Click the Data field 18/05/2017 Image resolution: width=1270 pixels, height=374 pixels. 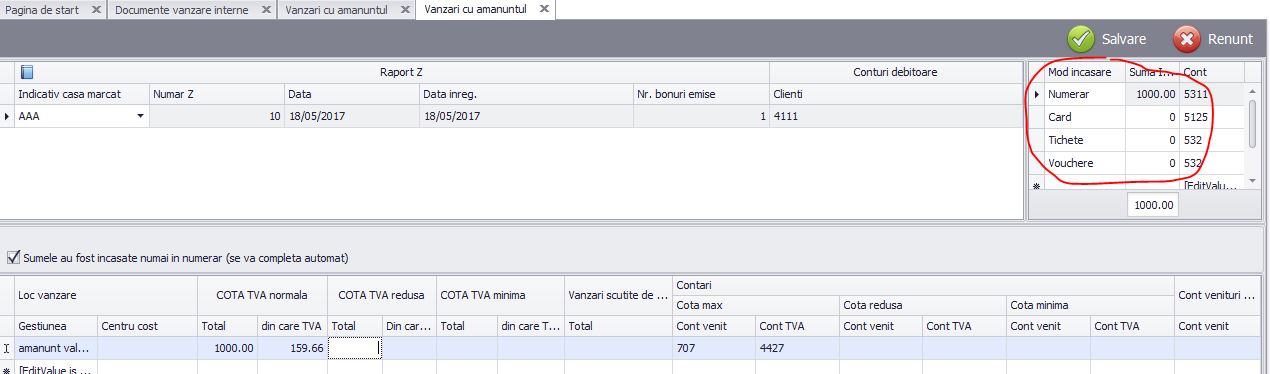[351, 116]
